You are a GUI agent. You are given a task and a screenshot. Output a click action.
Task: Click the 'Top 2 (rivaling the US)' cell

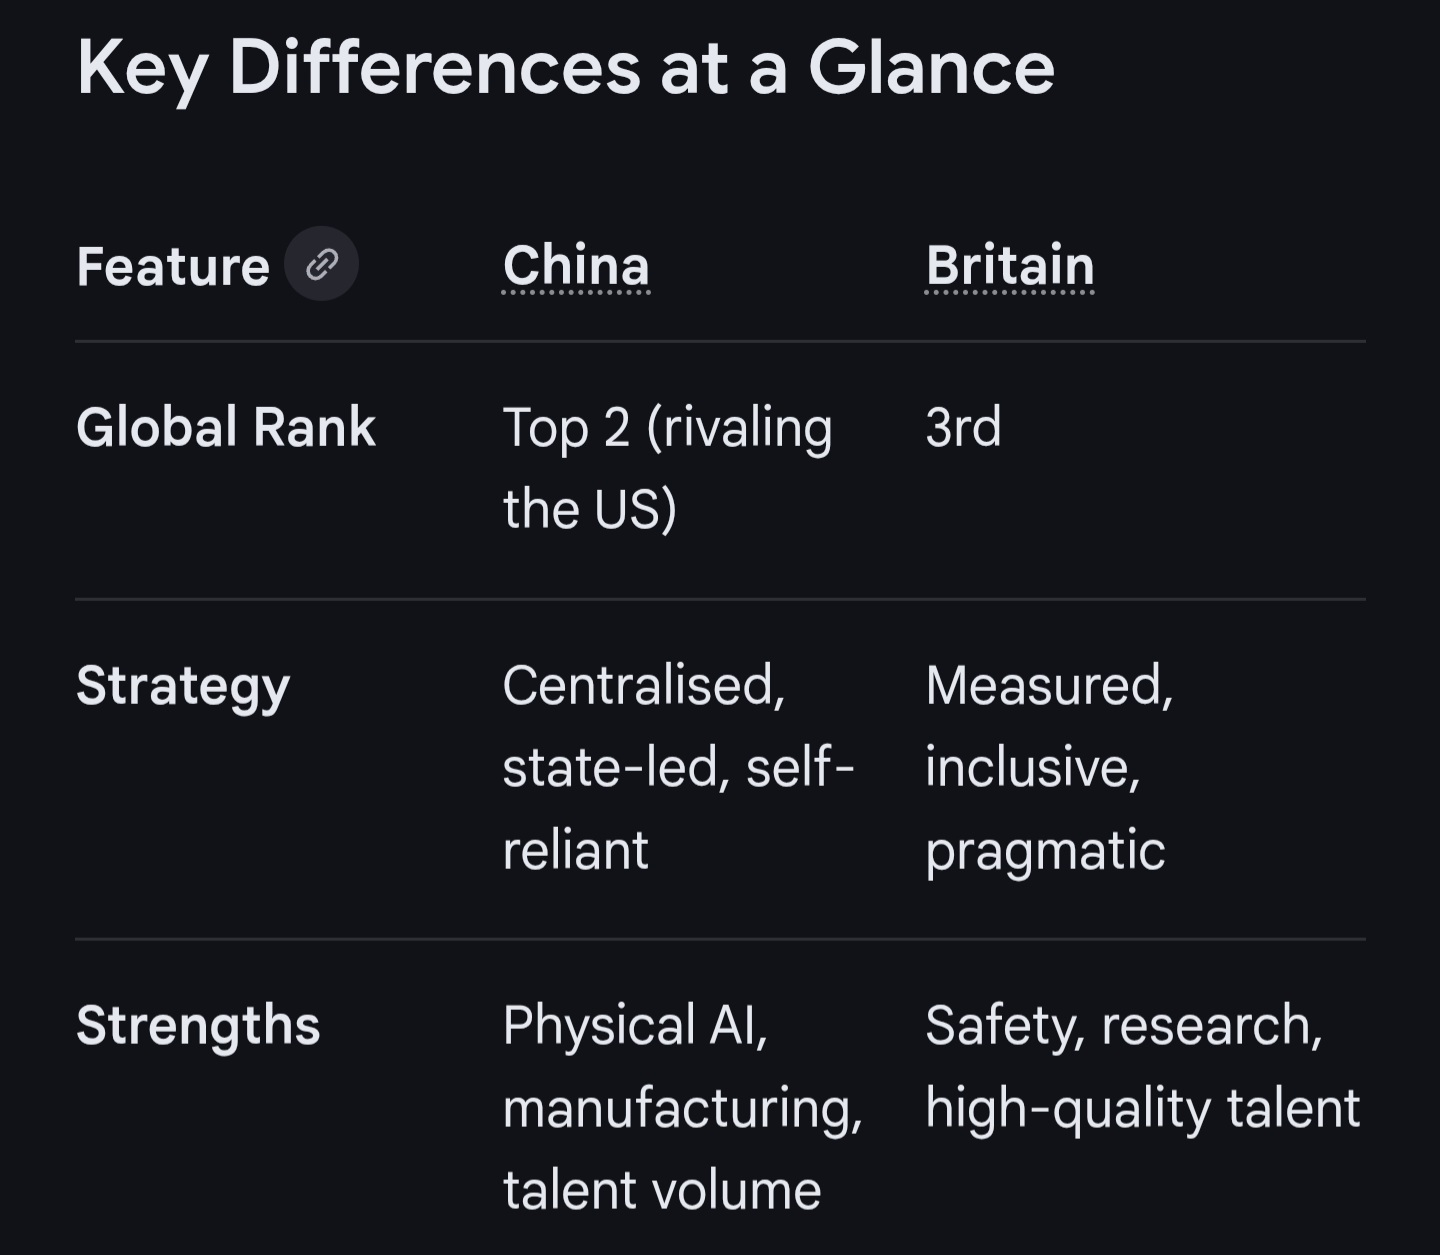click(x=667, y=468)
